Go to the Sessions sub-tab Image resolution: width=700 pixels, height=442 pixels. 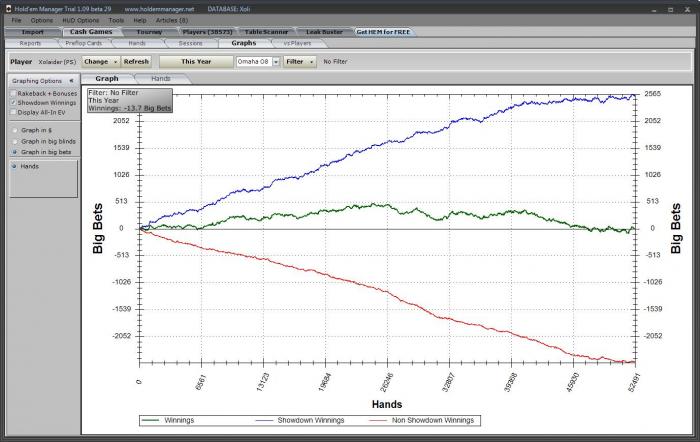(190, 44)
